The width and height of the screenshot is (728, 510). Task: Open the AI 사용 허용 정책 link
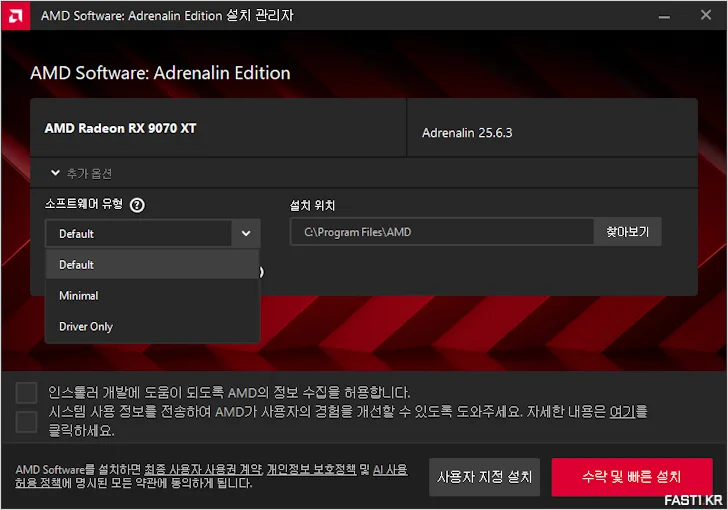390,470
